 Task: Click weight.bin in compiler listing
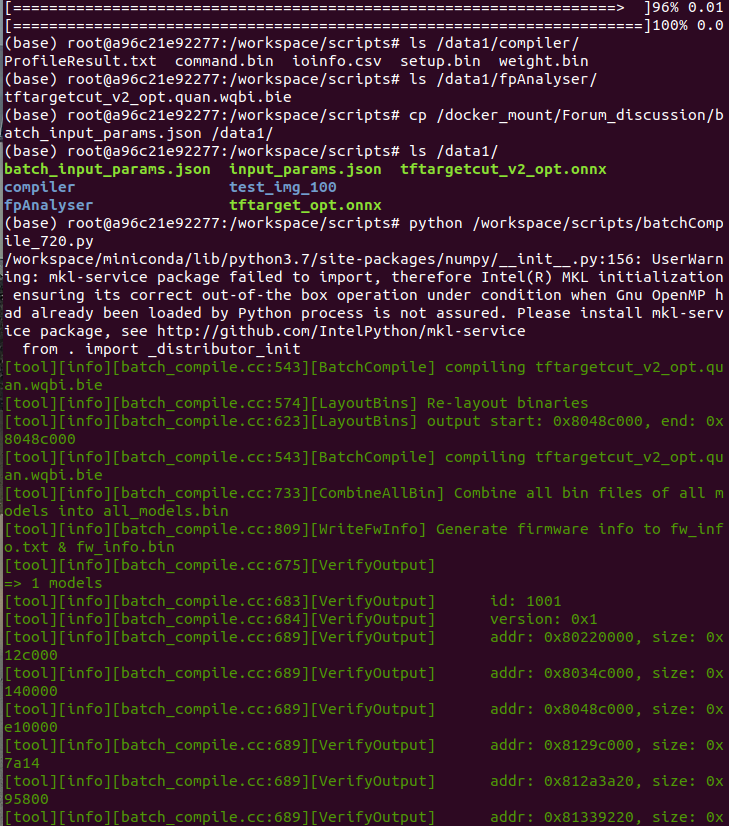pos(544,61)
